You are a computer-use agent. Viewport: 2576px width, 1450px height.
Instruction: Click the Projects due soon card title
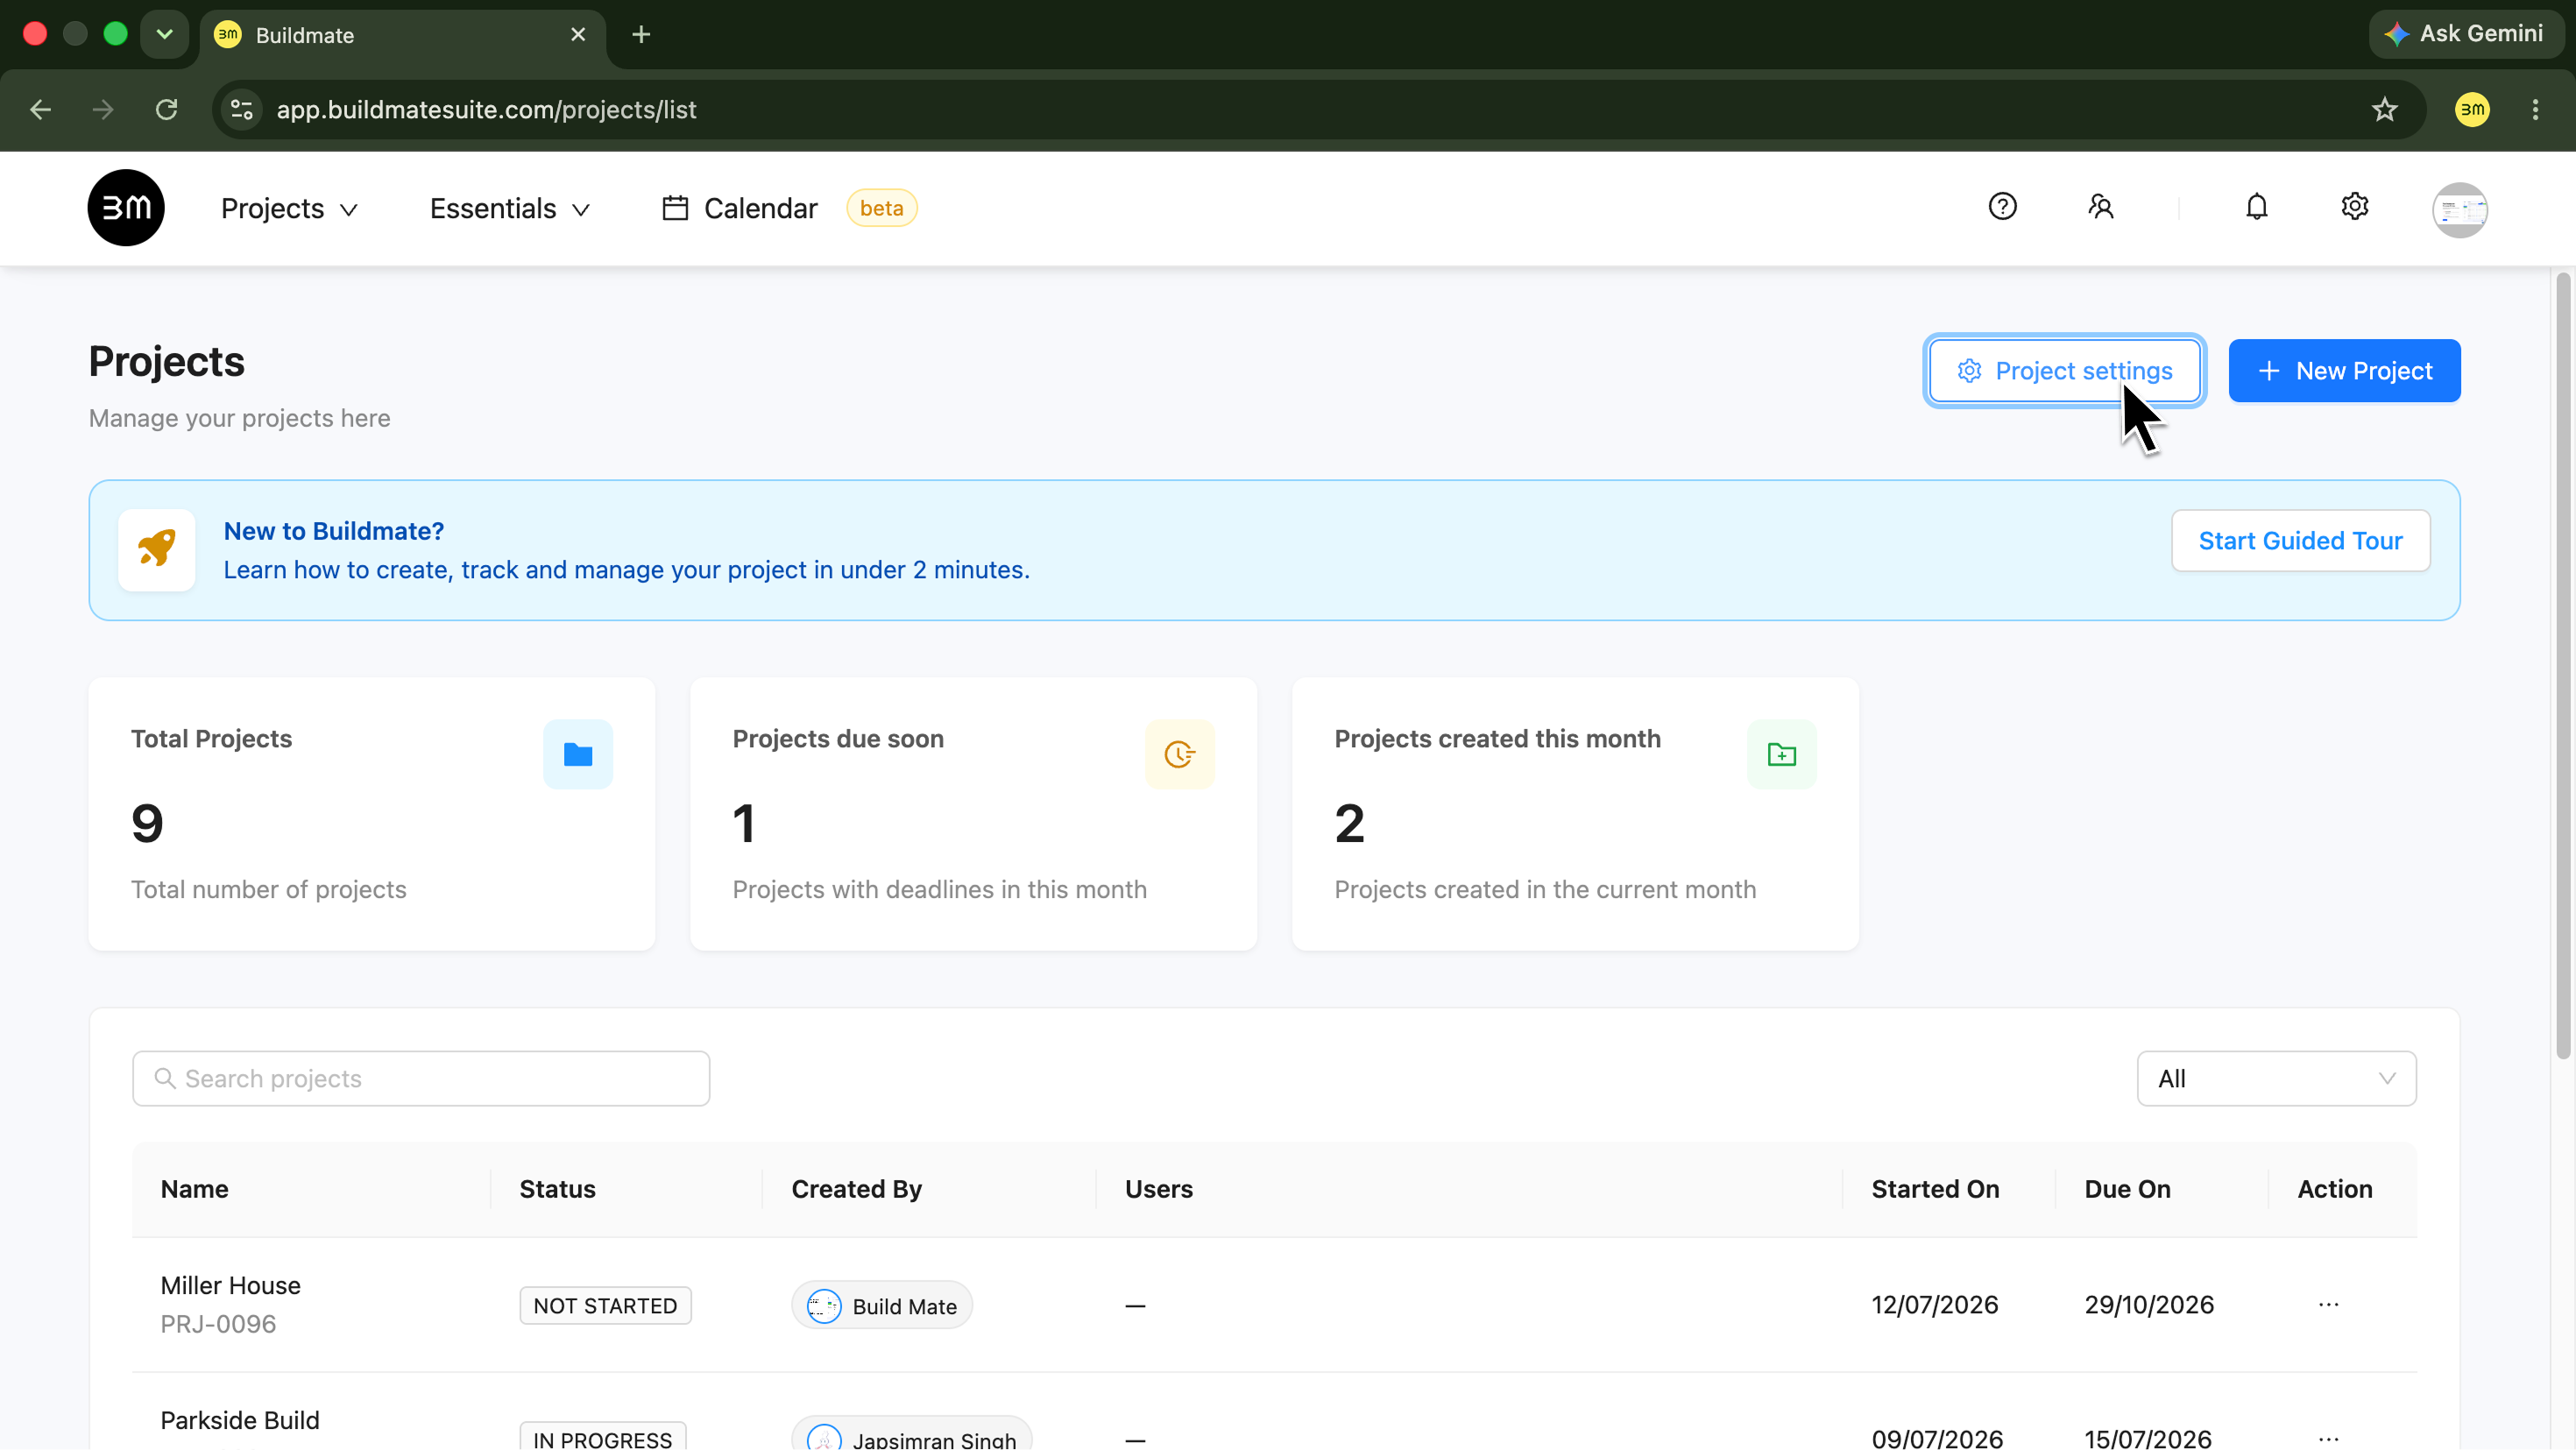(838, 739)
